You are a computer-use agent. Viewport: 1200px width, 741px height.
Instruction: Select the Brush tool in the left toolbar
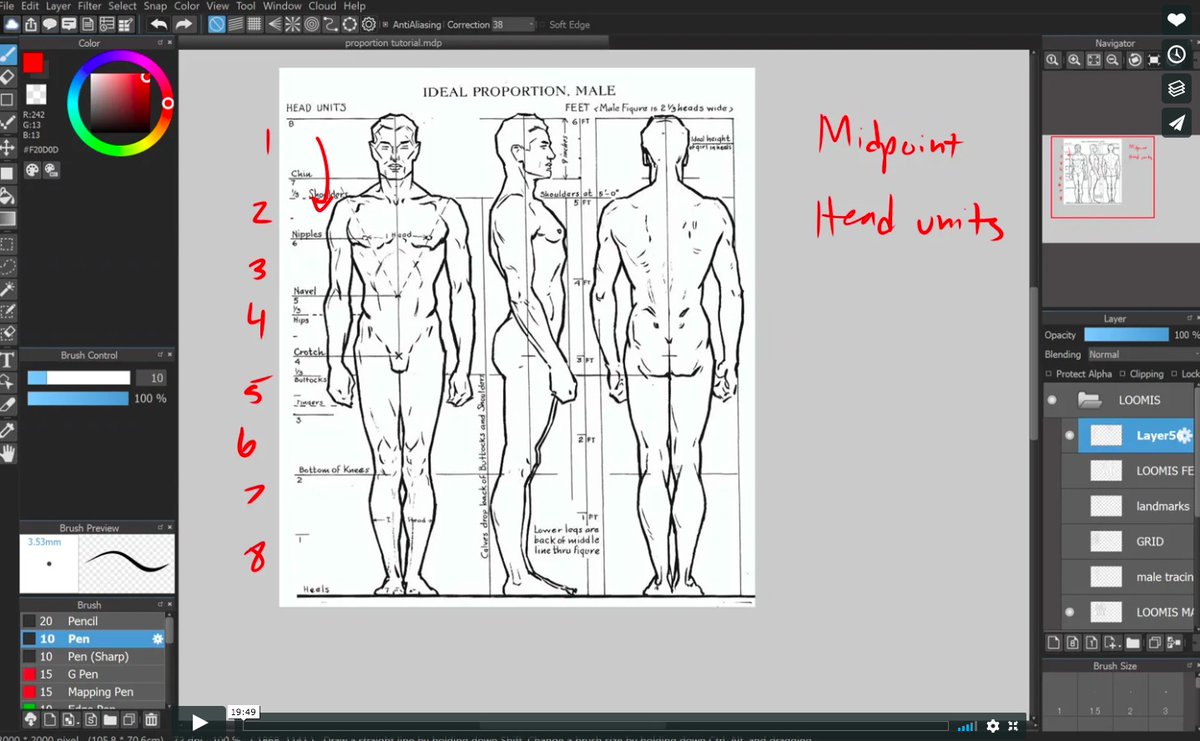pos(7,54)
